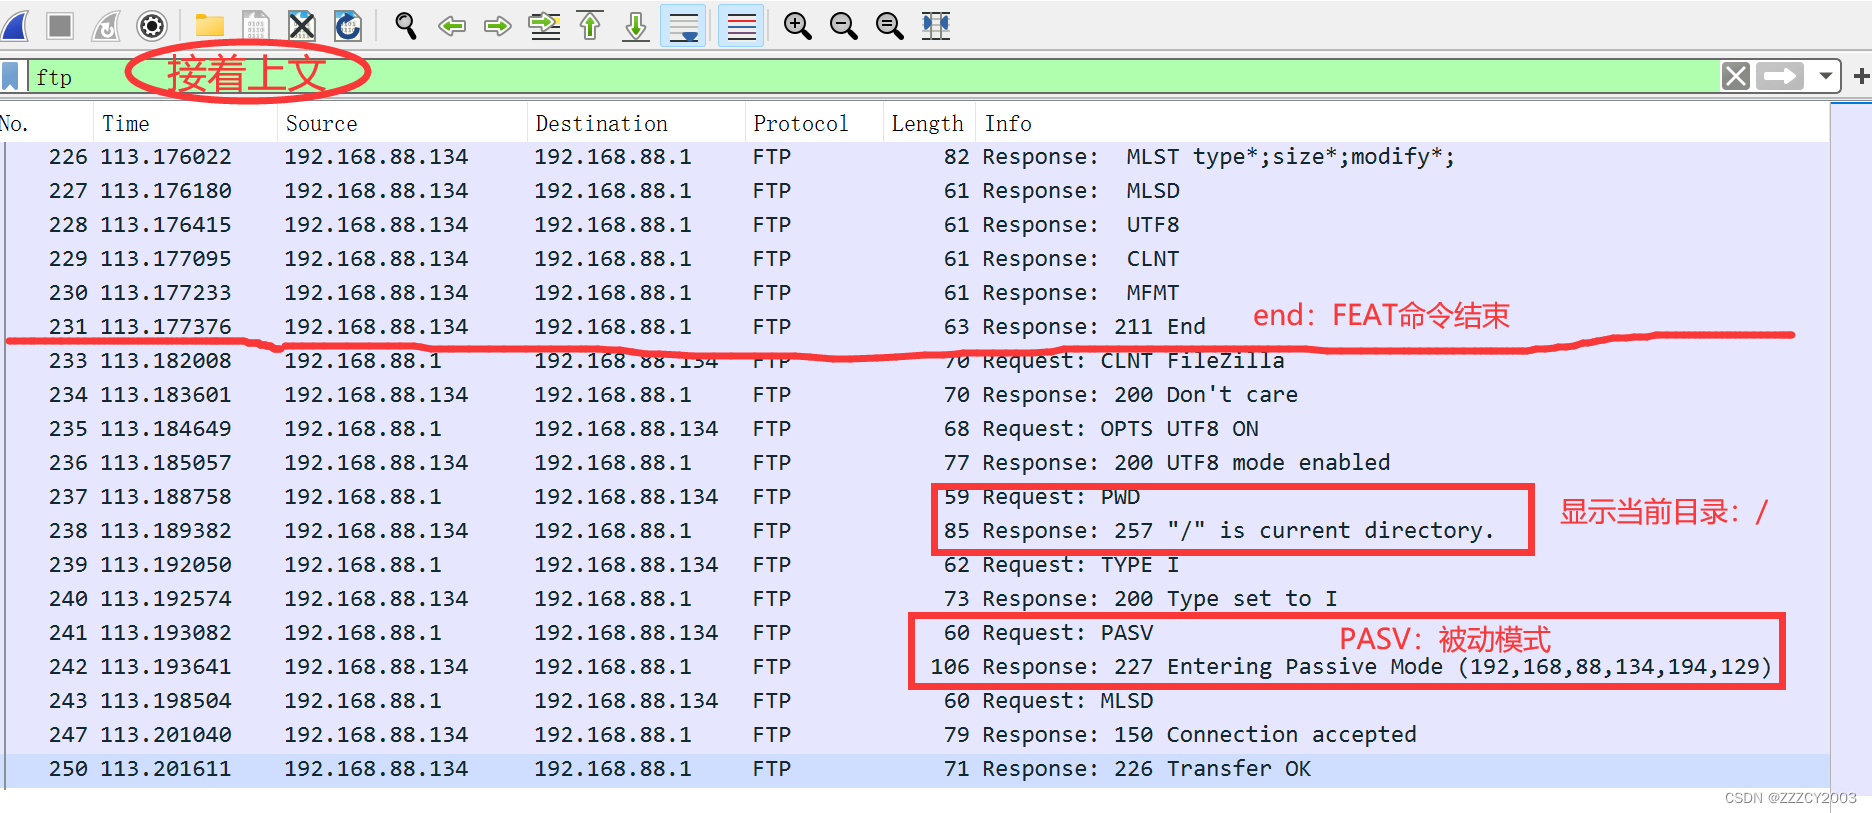Go to the previous packet in history

[x=452, y=25]
